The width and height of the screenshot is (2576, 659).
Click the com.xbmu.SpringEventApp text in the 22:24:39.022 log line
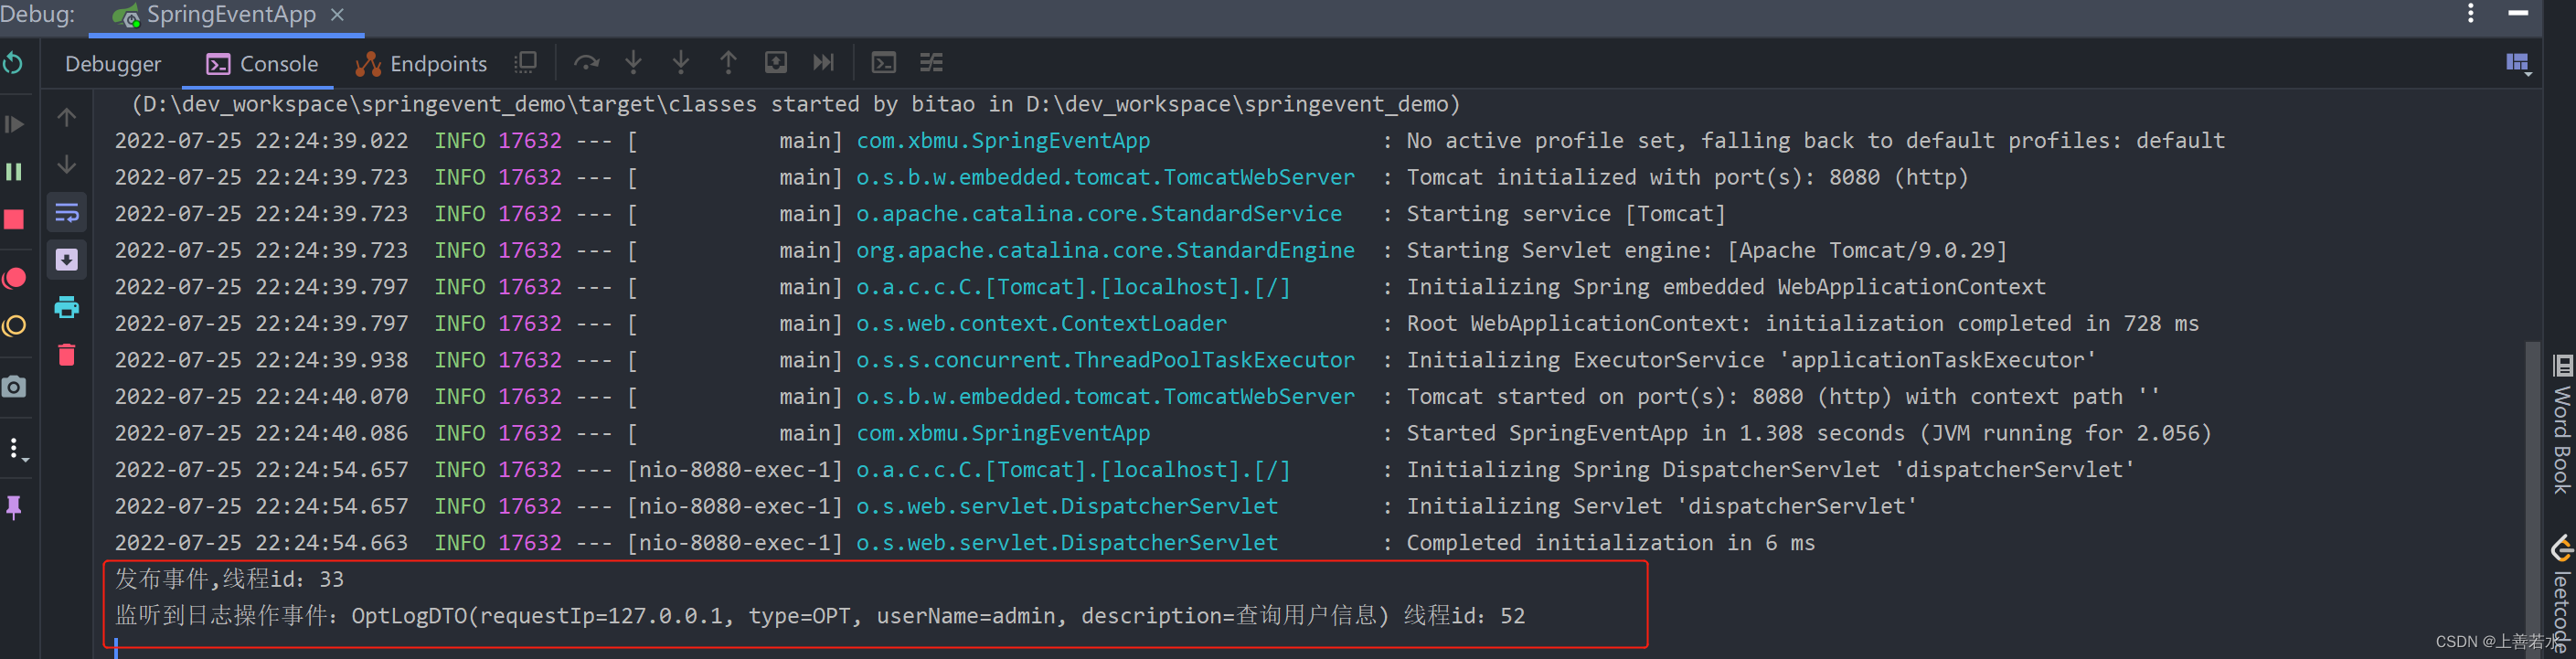1003,141
